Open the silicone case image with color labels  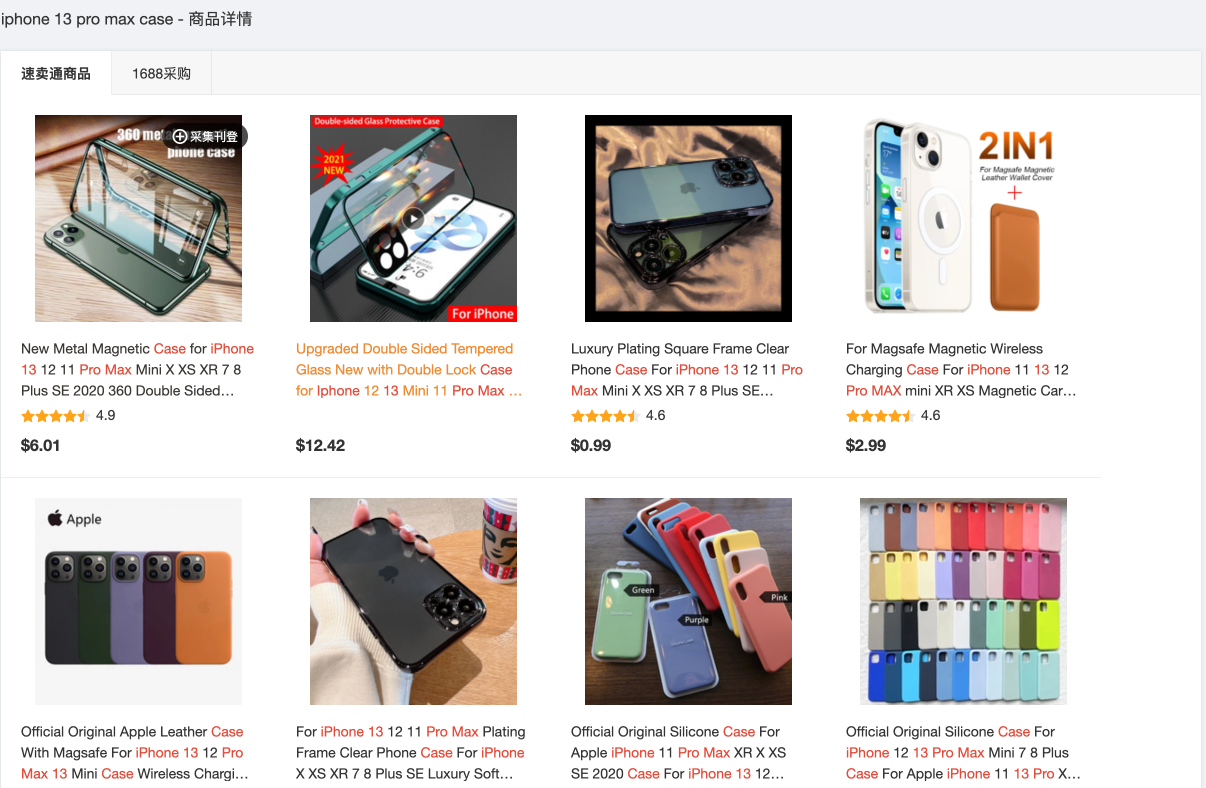(x=688, y=601)
